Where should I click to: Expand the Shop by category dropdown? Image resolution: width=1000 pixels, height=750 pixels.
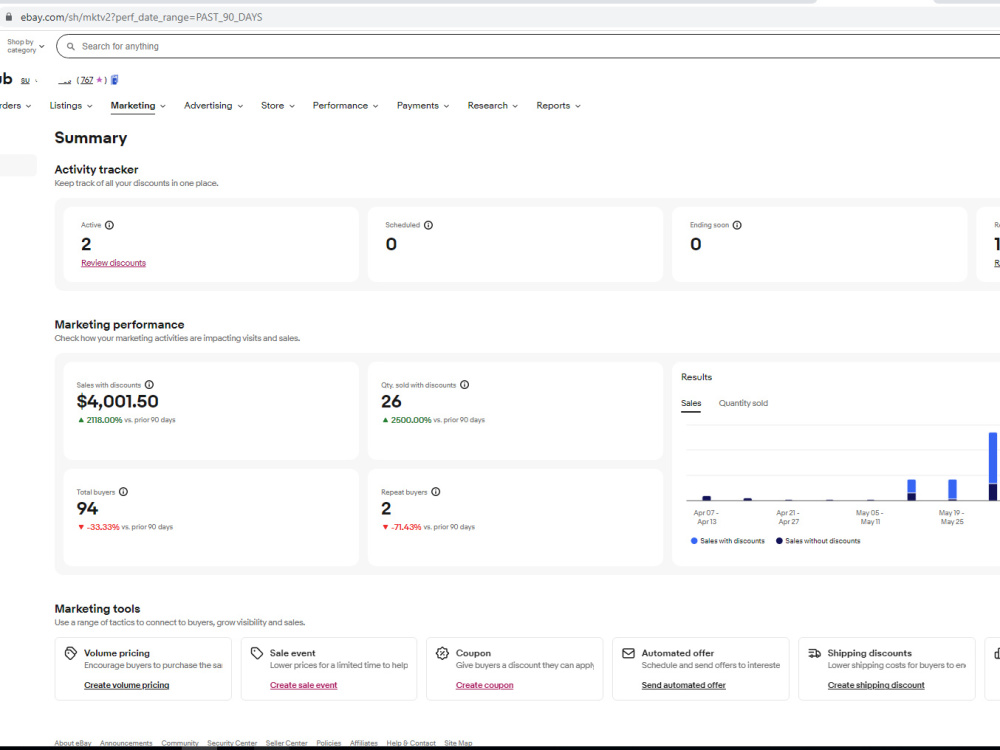26,46
